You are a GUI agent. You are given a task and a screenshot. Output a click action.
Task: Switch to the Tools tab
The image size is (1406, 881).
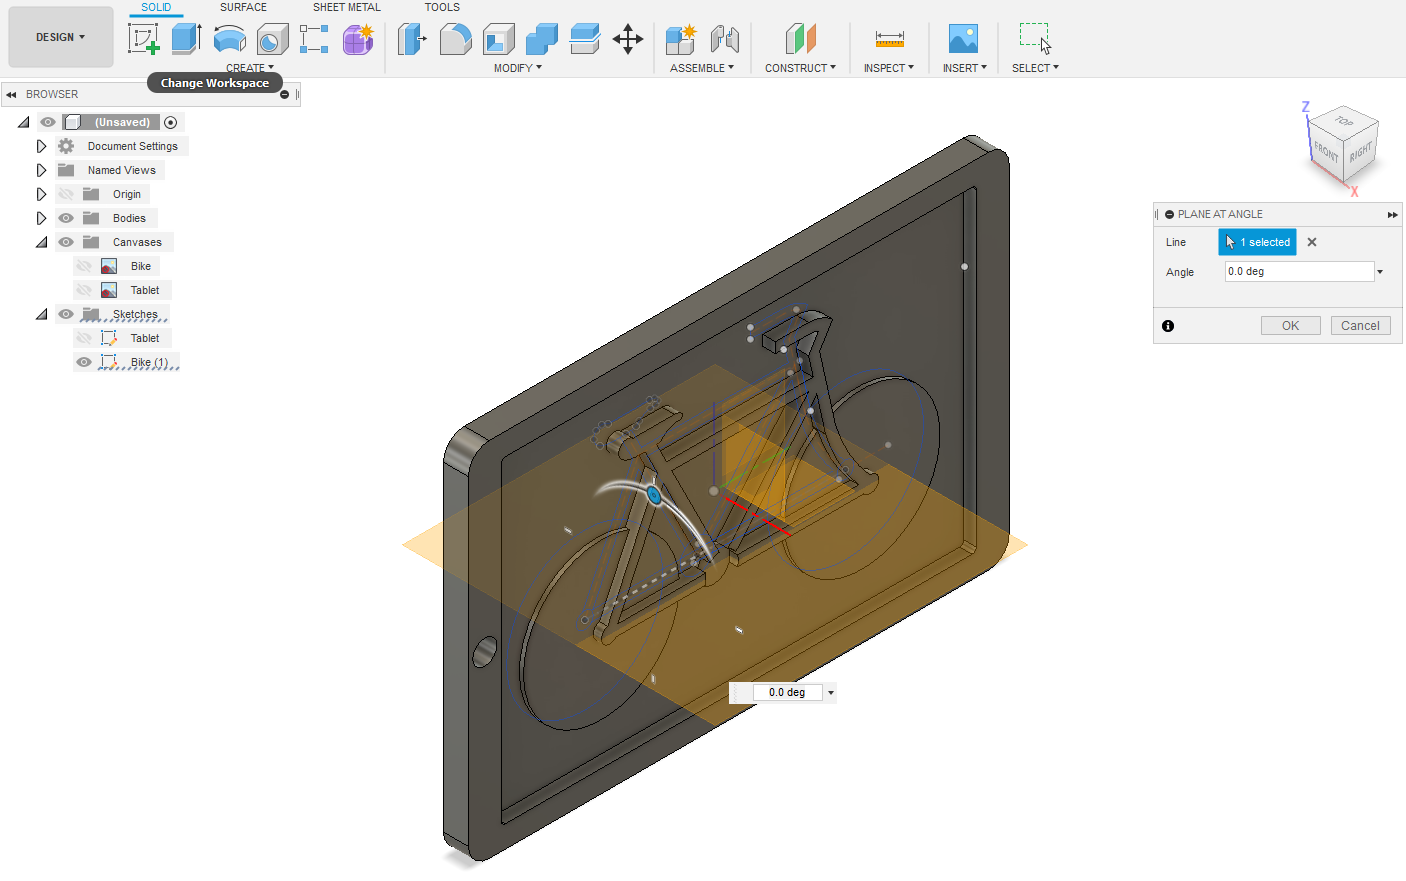[x=442, y=7]
